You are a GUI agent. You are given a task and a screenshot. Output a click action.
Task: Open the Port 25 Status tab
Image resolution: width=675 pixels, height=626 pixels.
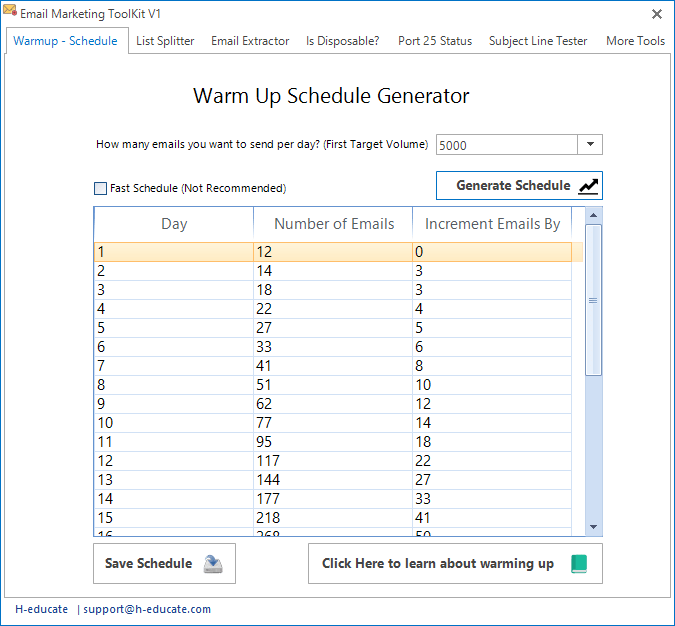[435, 41]
